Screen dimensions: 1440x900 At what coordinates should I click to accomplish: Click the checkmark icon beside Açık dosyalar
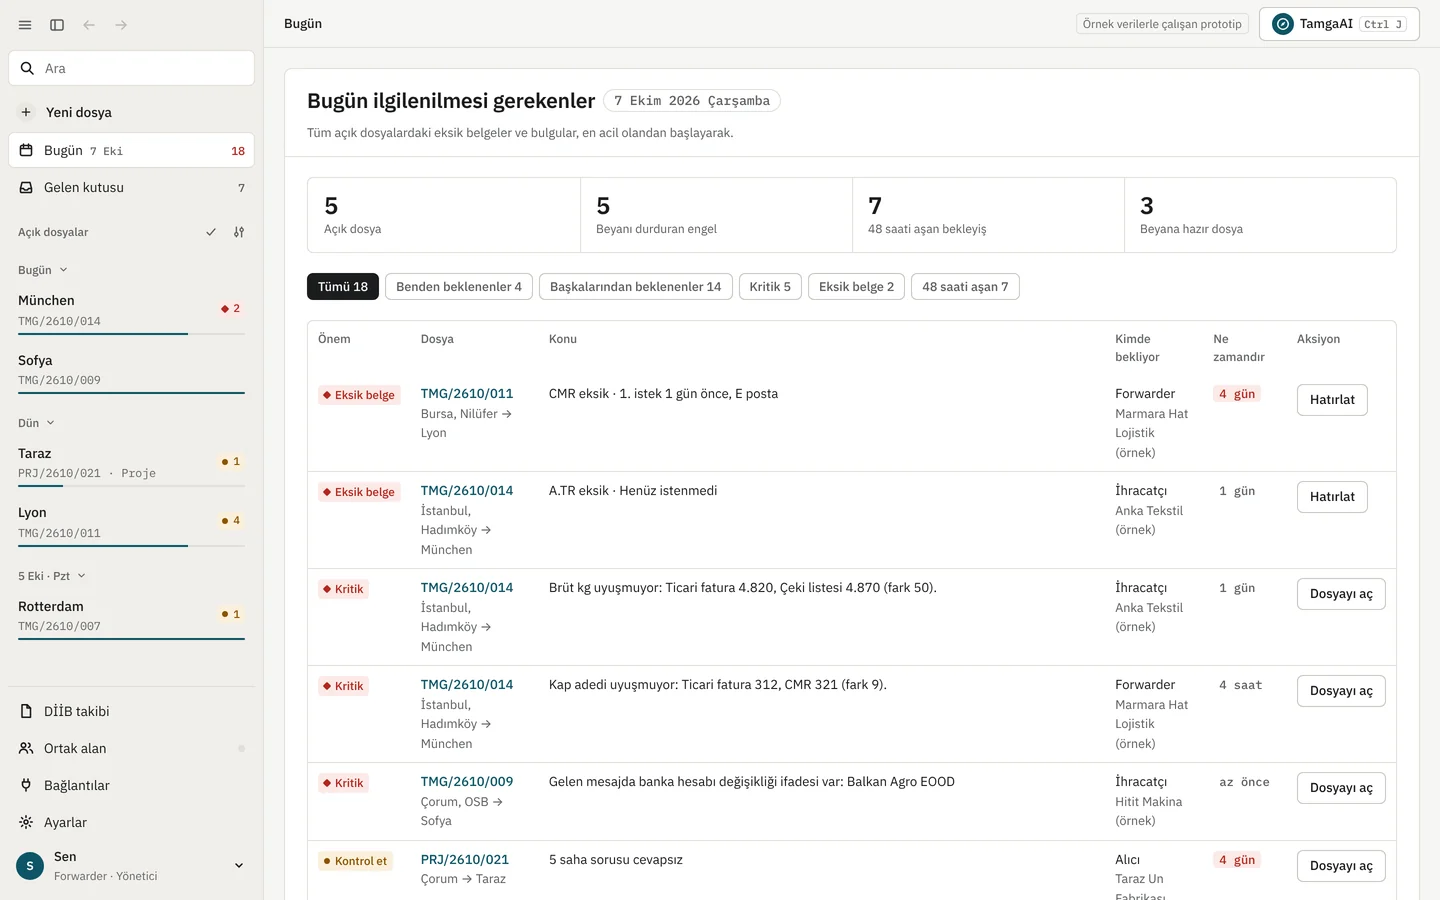pyautogui.click(x=211, y=232)
